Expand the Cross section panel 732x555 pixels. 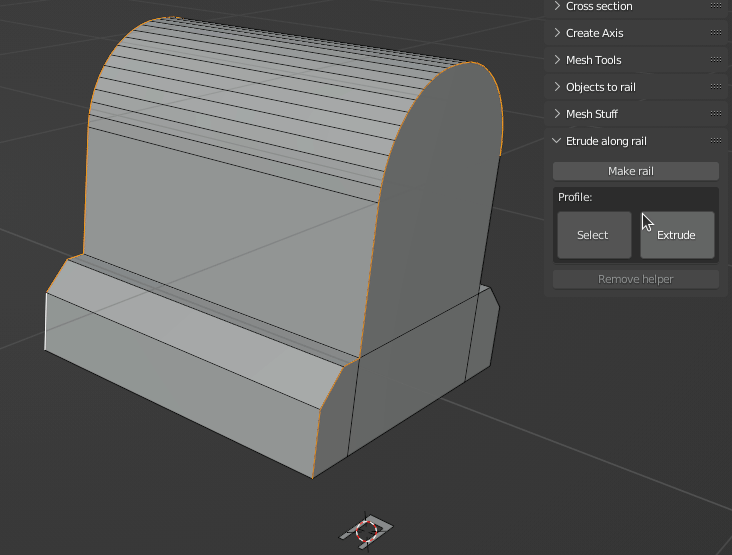click(x=599, y=6)
